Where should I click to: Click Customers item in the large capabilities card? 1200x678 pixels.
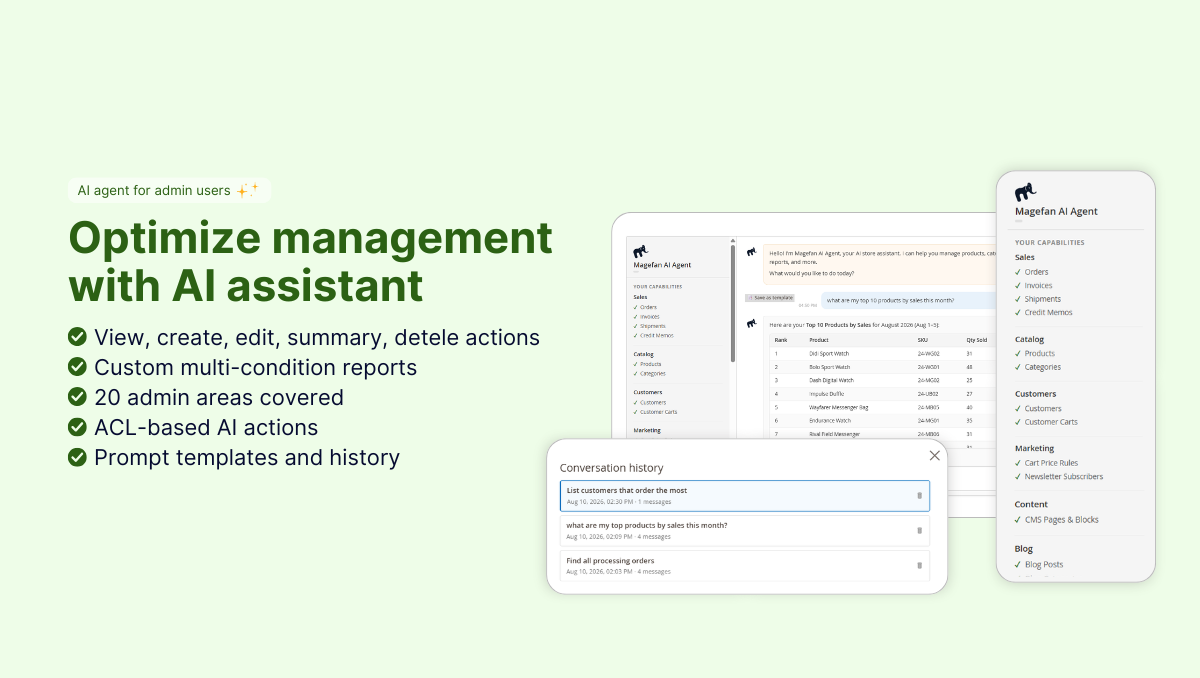pos(1043,409)
